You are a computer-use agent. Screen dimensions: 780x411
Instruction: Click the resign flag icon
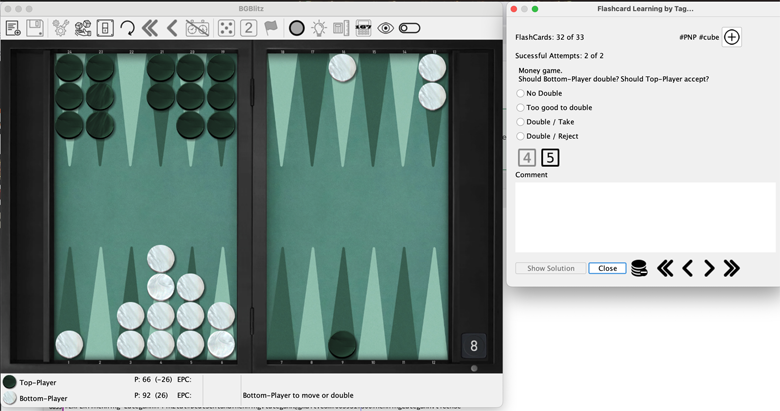point(271,28)
